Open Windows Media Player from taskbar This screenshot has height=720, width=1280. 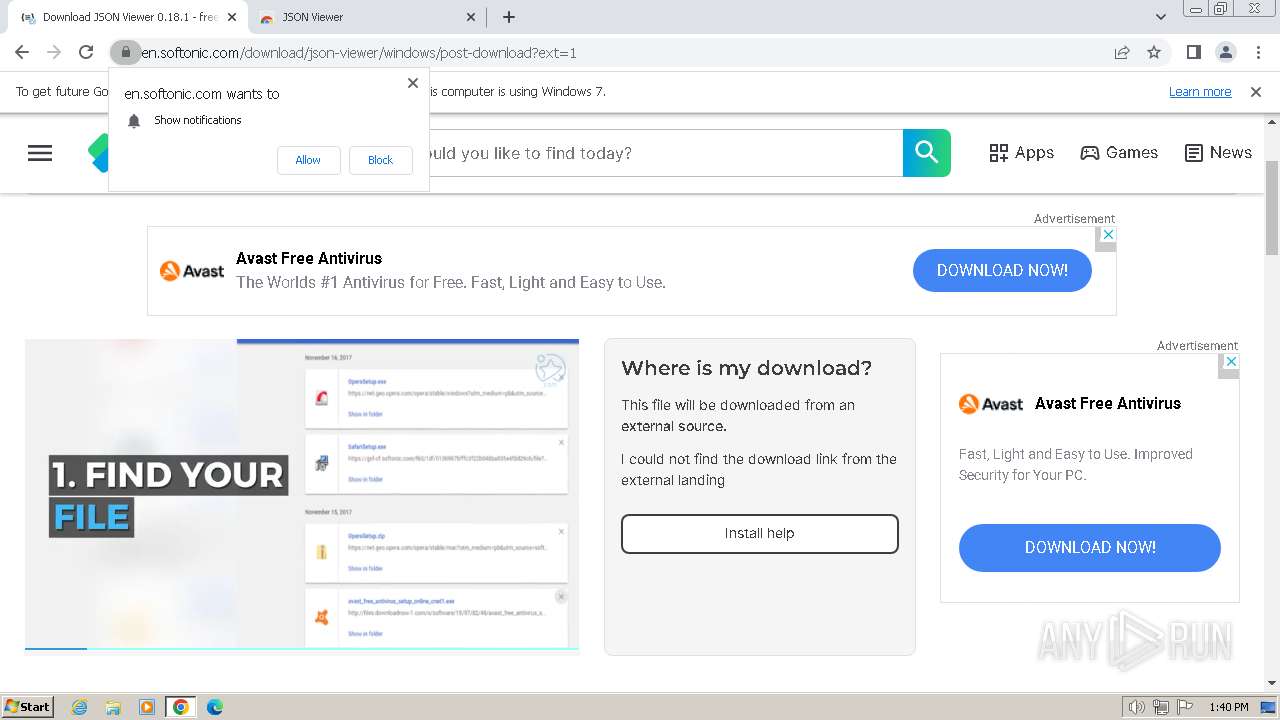click(x=147, y=707)
